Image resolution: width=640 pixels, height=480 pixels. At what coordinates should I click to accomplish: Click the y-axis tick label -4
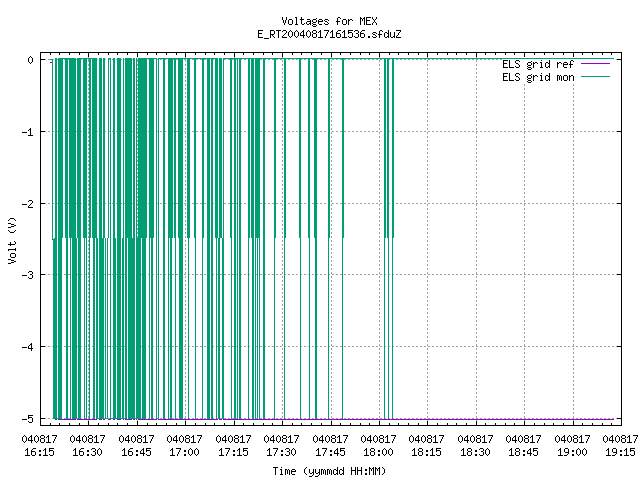point(28,347)
